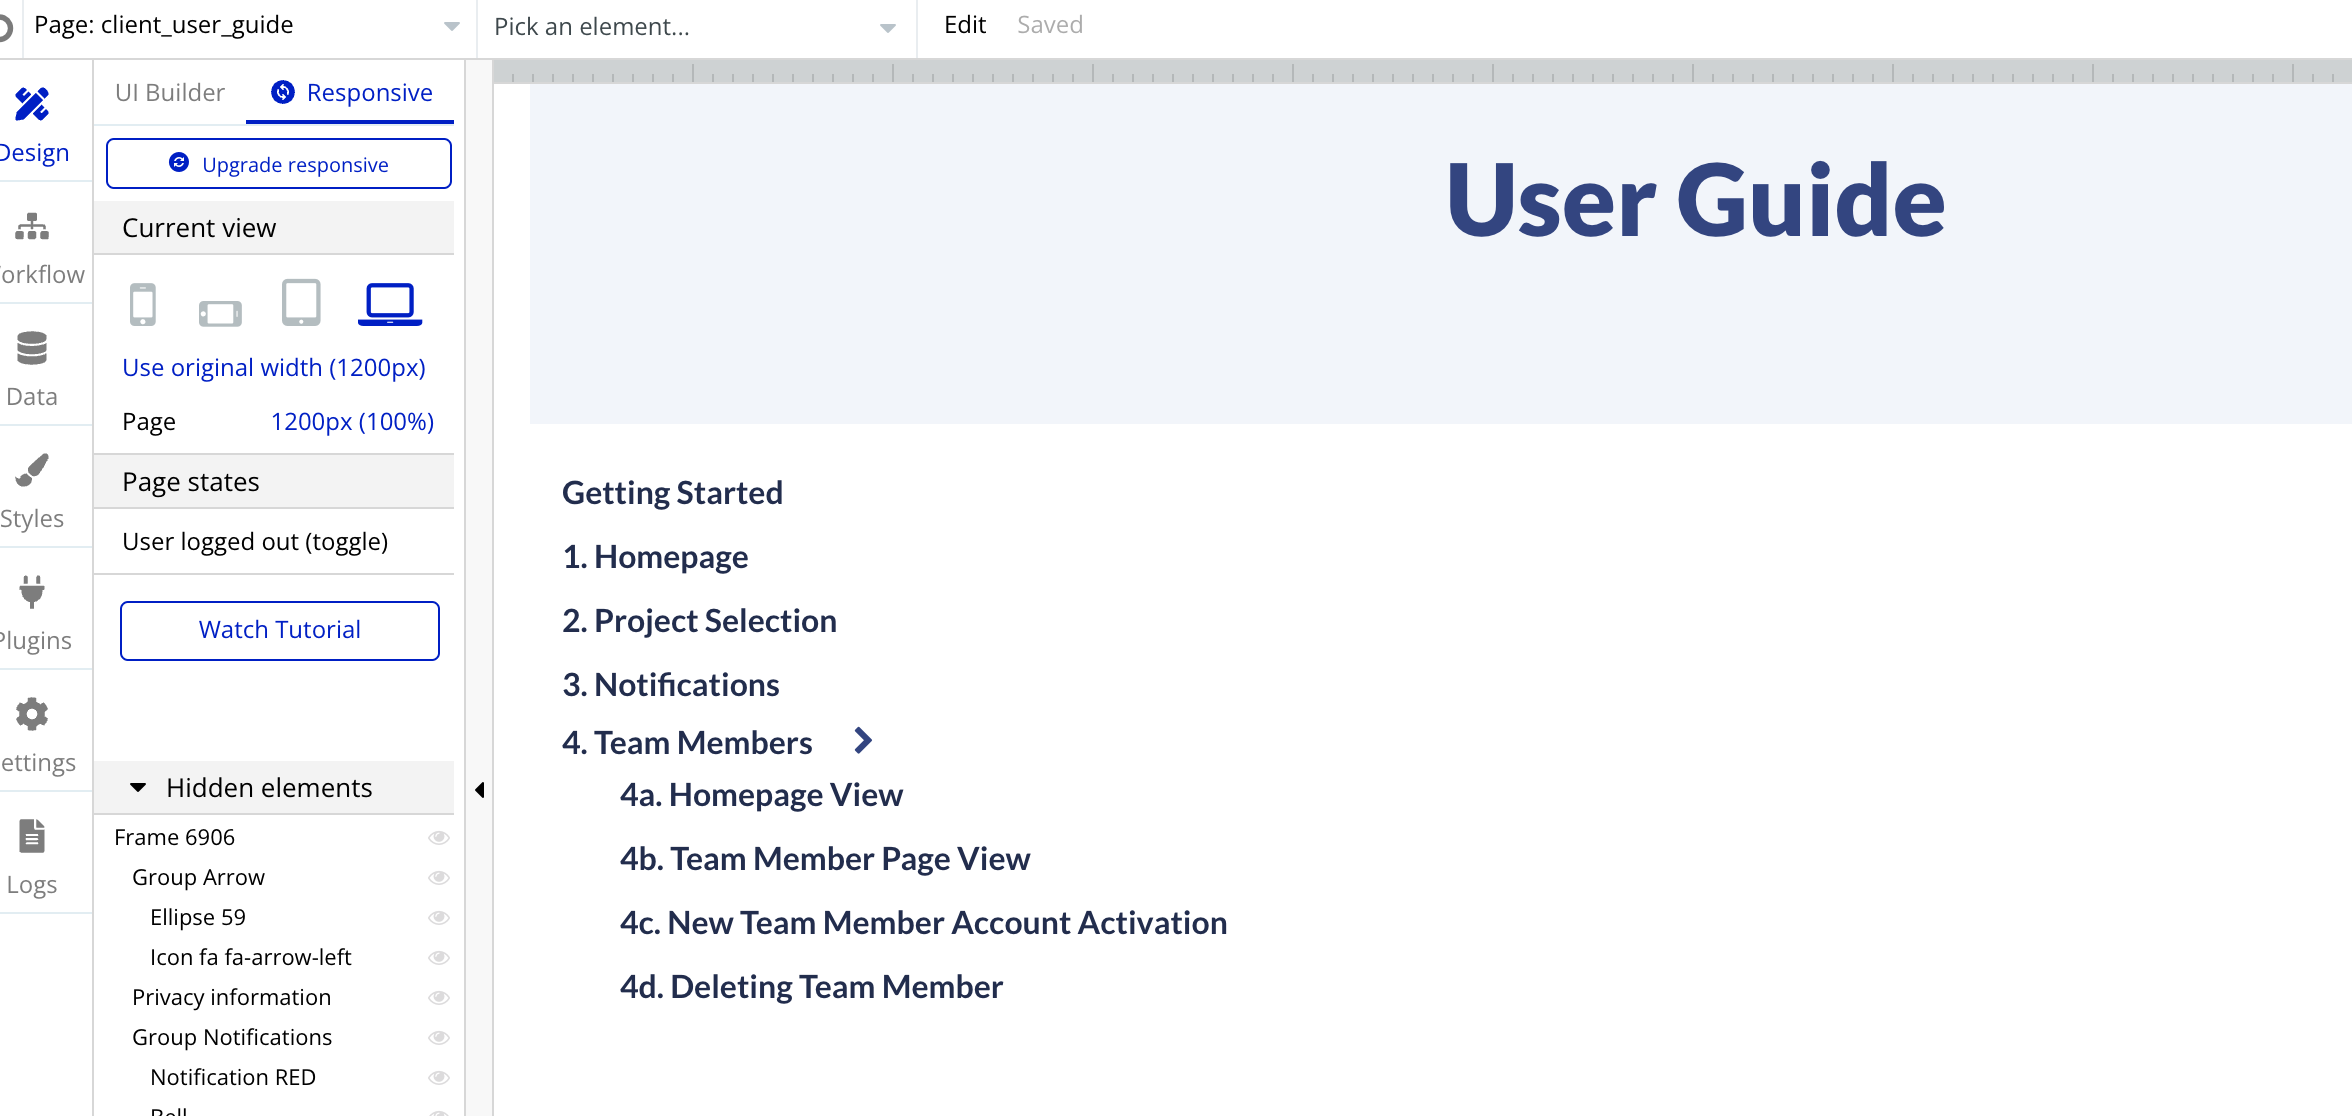
Task: Select the tablet view icon
Action: point(301,303)
